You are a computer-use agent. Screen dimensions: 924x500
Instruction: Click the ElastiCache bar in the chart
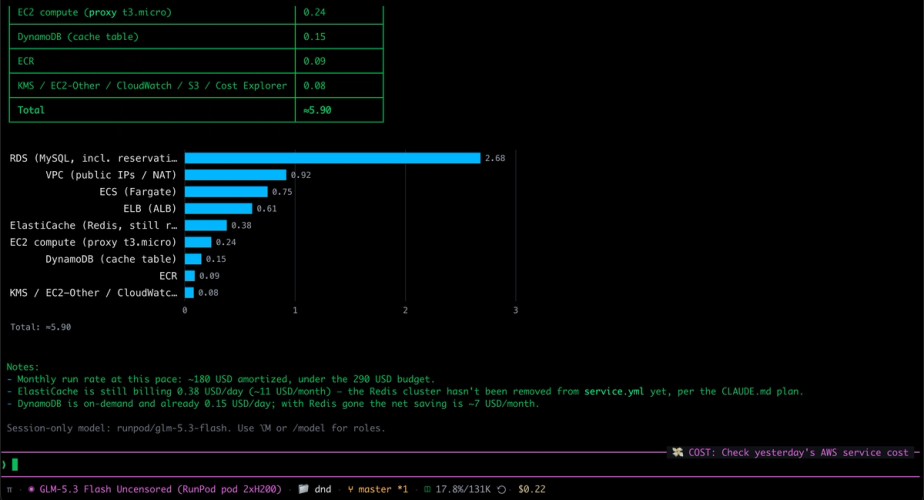pos(206,225)
